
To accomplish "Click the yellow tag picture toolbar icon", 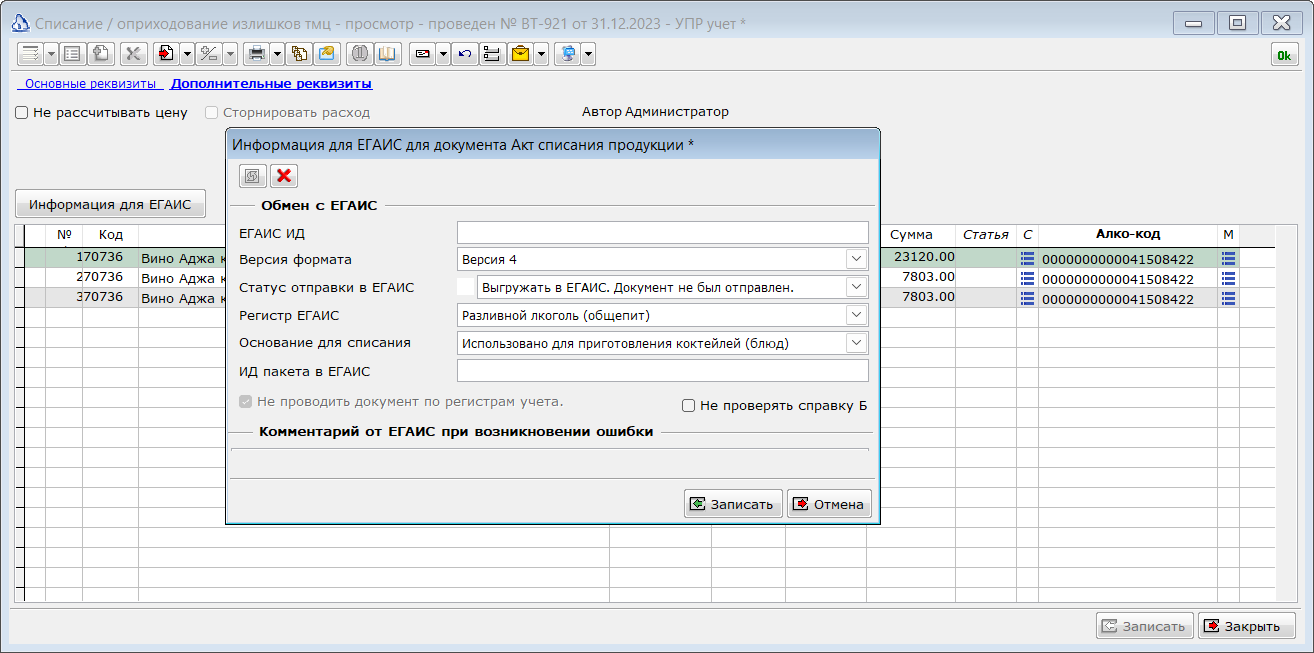I will (327, 54).
